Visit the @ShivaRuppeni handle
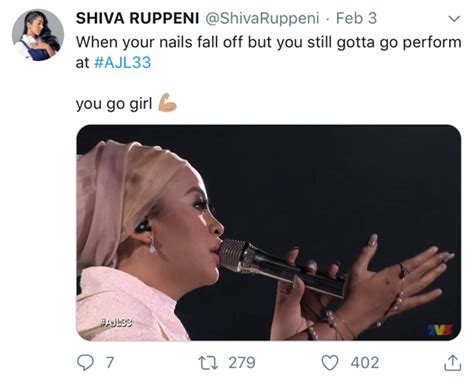474x384 pixels. (262, 18)
